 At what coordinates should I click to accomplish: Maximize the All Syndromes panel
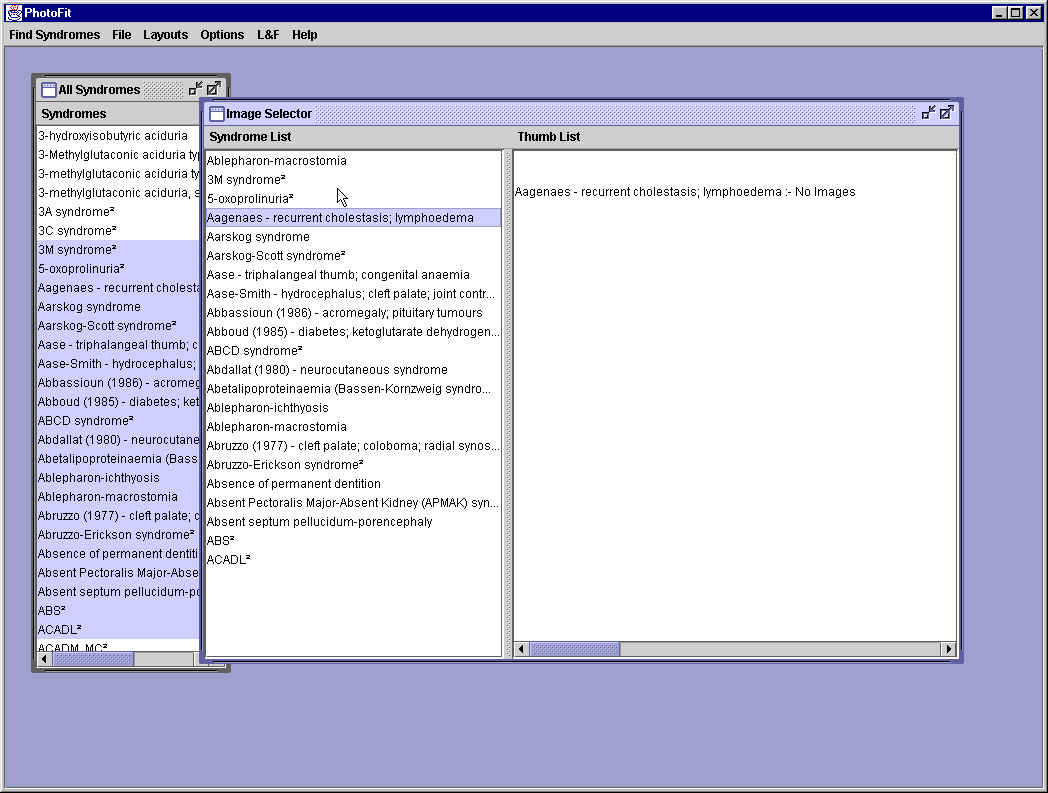click(x=213, y=89)
